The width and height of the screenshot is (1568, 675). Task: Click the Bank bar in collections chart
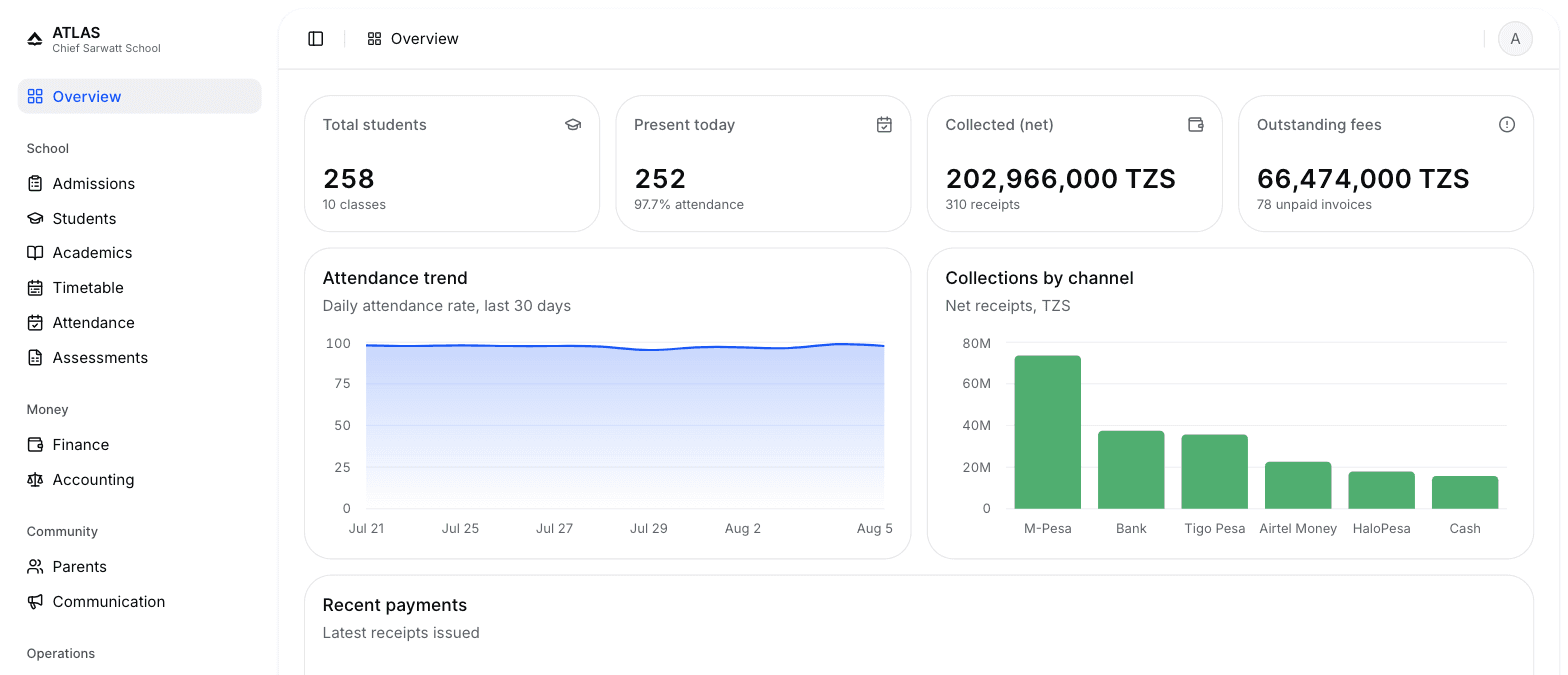(x=1131, y=470)
